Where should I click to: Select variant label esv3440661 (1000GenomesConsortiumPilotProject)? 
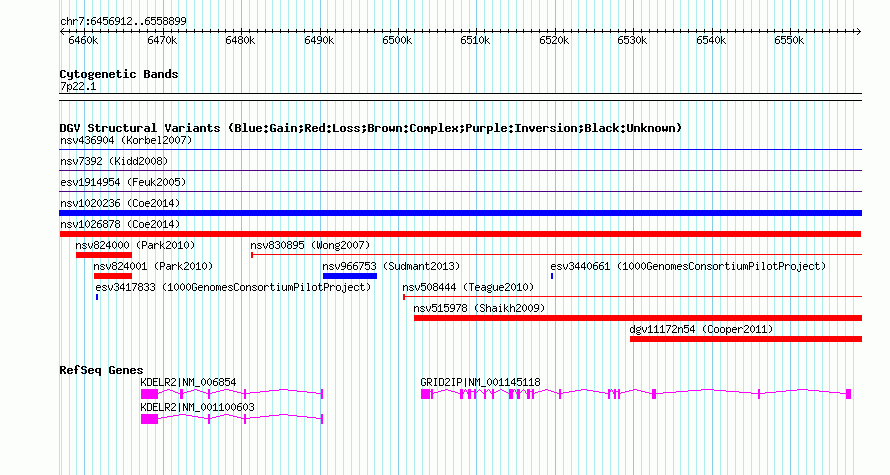(688, 266)
